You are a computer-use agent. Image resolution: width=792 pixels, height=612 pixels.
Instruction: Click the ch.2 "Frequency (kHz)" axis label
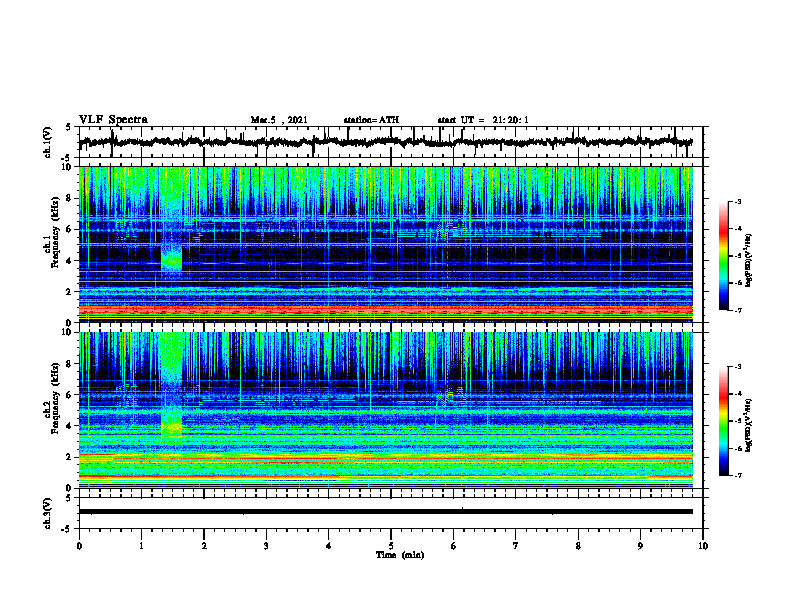(55, 398)
